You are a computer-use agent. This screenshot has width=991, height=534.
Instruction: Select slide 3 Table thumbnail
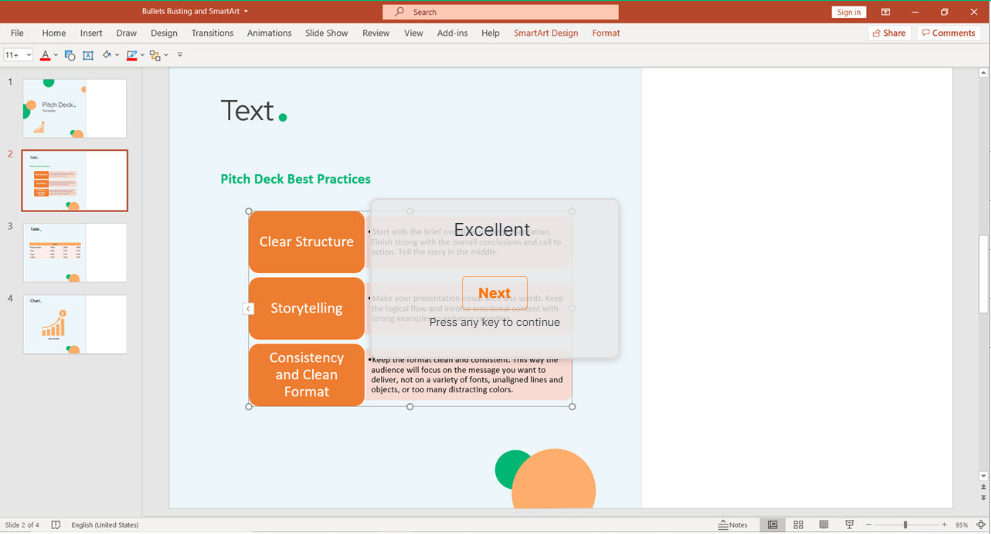pyautogui.click(x=75, y=253)
